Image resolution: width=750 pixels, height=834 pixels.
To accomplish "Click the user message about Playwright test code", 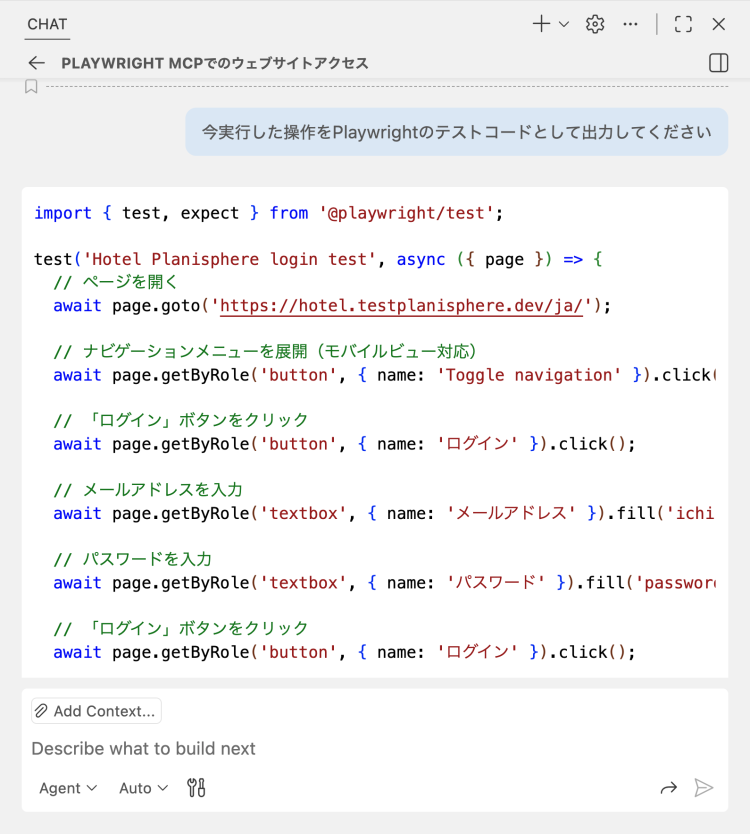I will click(457, 132).
